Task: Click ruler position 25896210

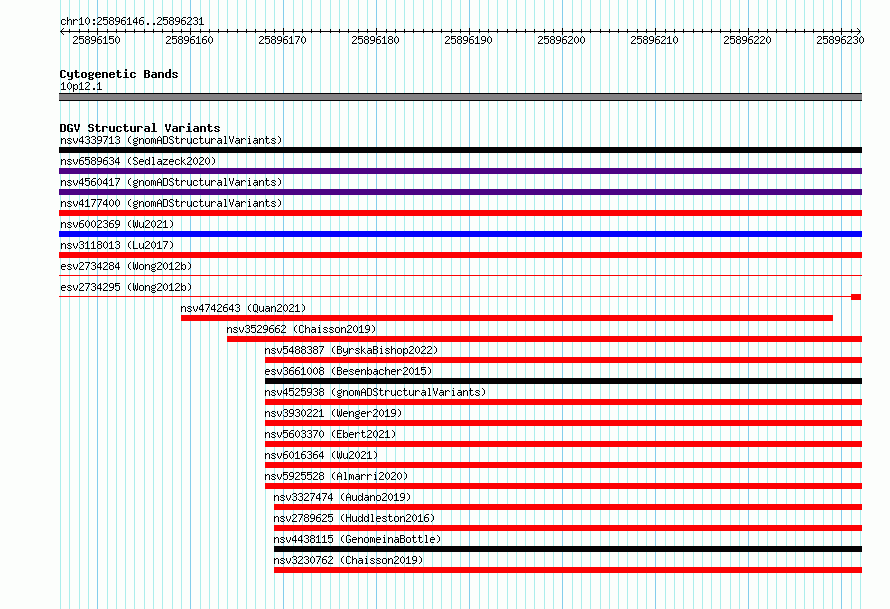Action: 654,40
